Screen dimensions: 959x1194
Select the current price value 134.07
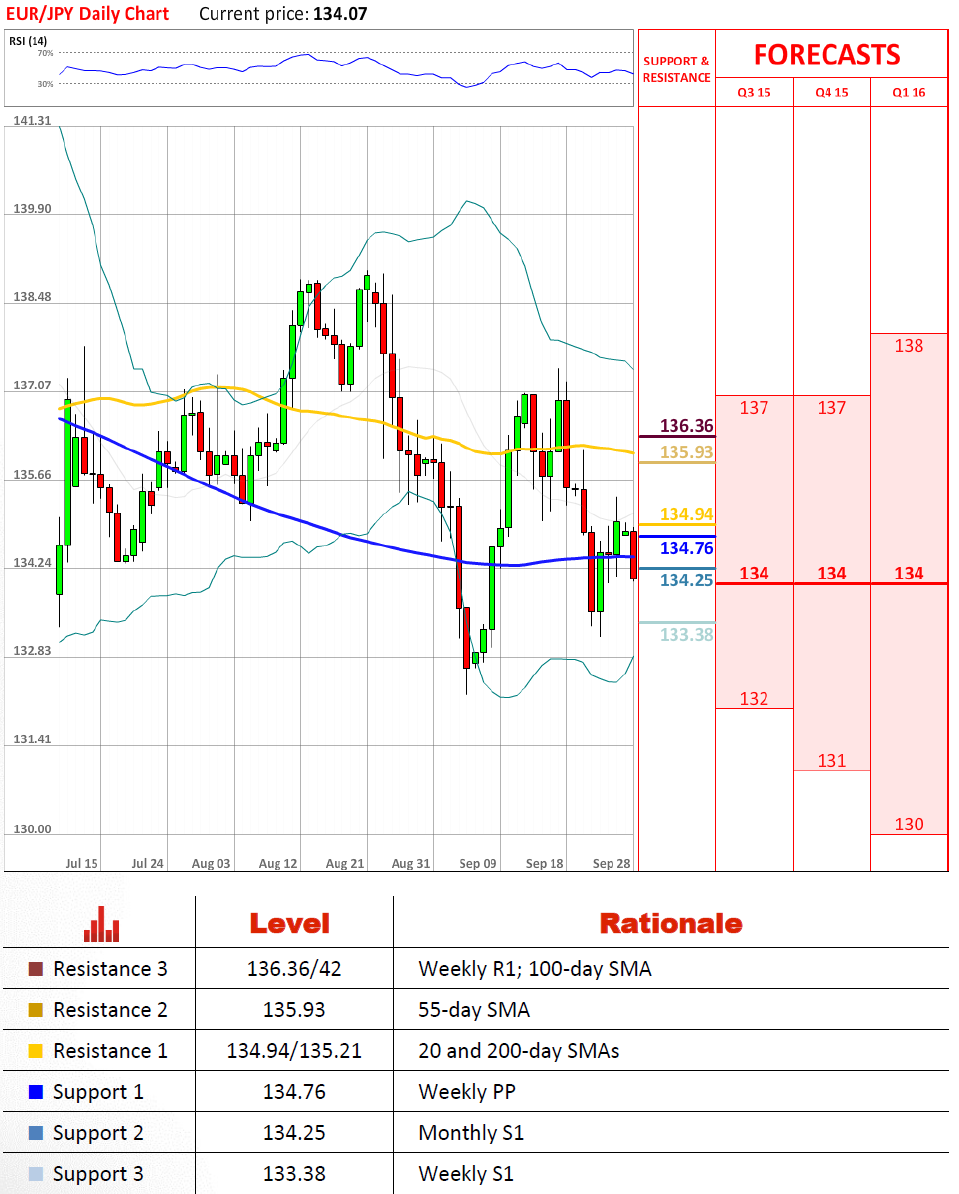[340, 14]
